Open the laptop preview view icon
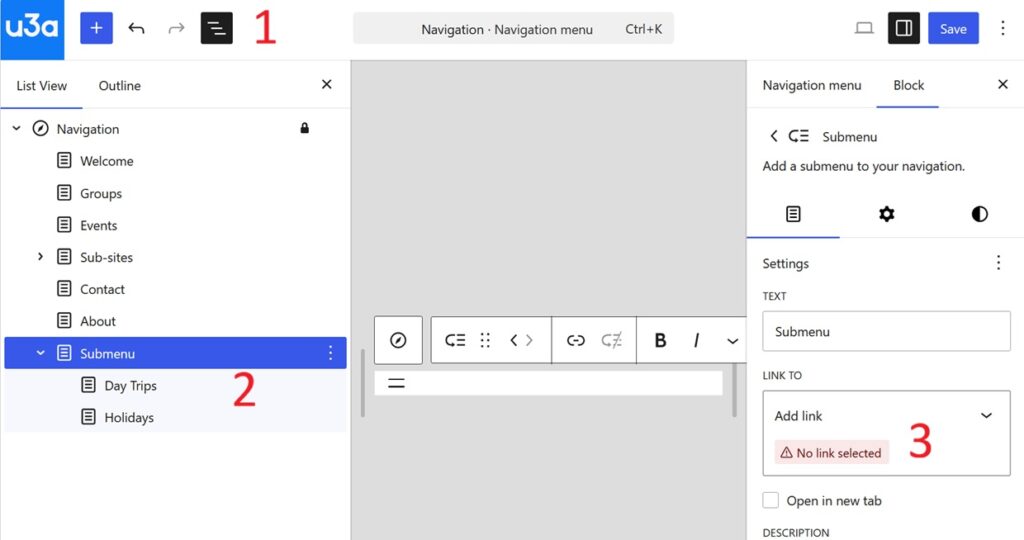The height and width of the screenshot is (540, 1024). click(x=864, y=28)
